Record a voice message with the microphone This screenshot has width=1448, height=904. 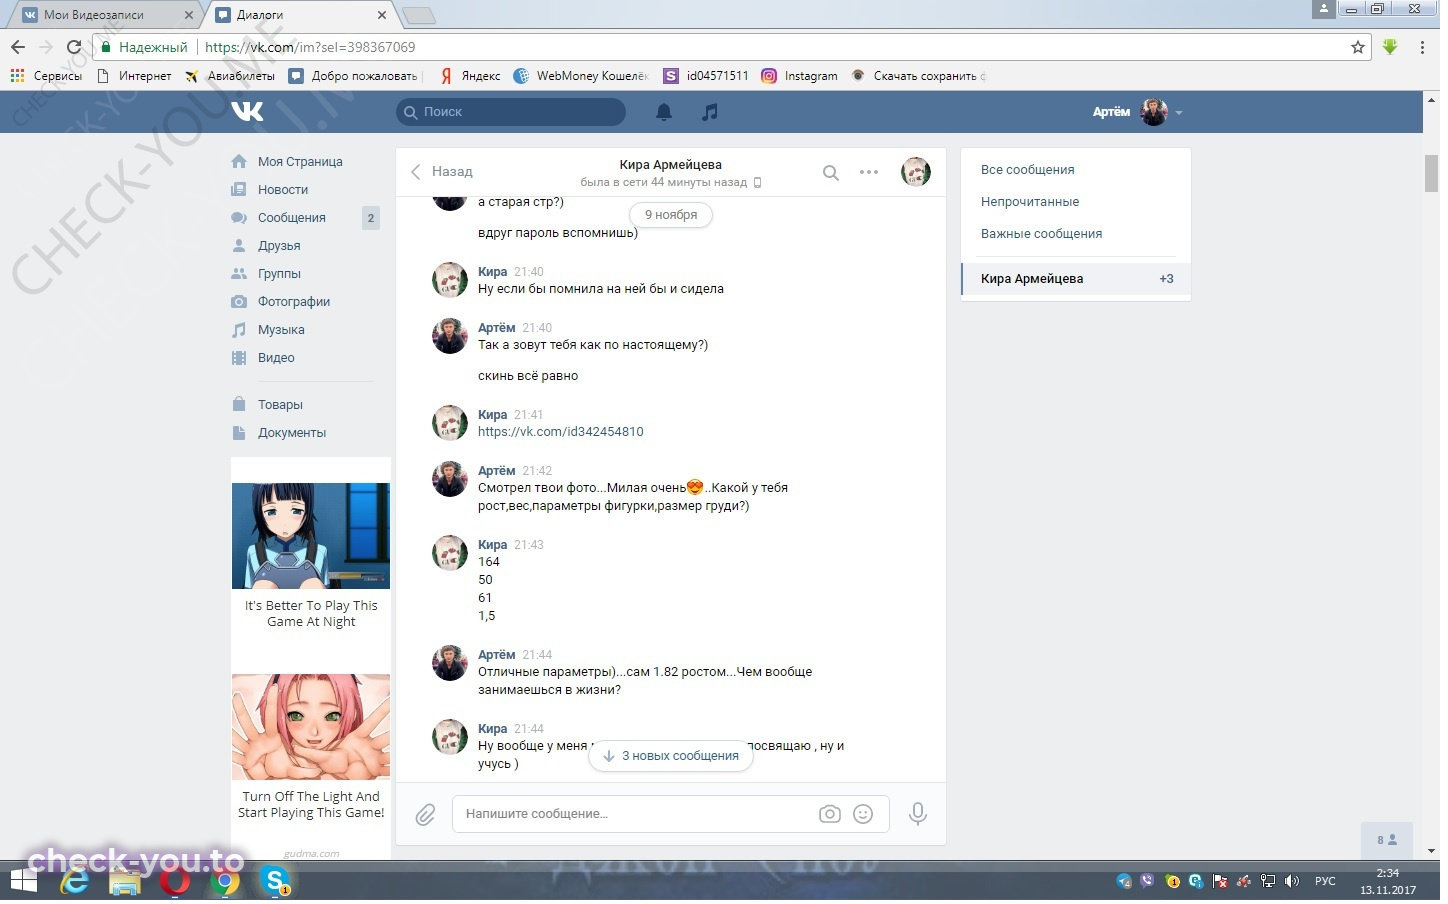coord(918,815)
